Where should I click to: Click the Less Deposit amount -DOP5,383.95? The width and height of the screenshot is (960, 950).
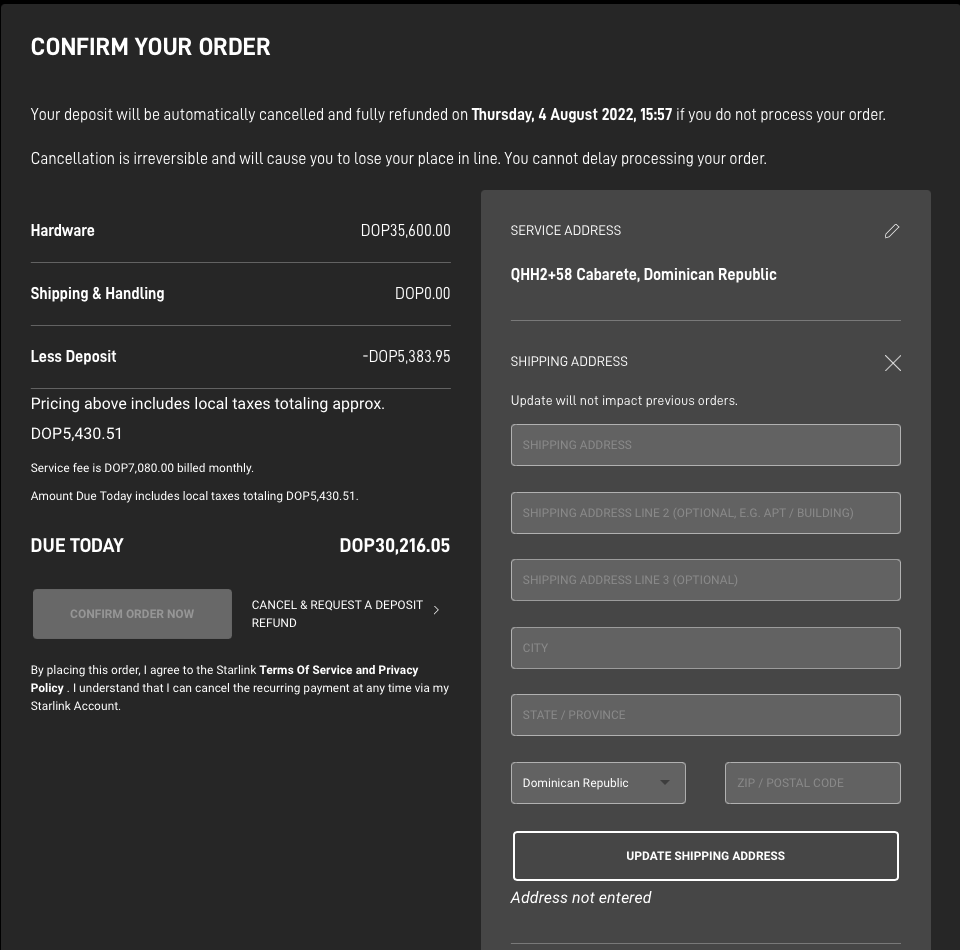[407, 356]
